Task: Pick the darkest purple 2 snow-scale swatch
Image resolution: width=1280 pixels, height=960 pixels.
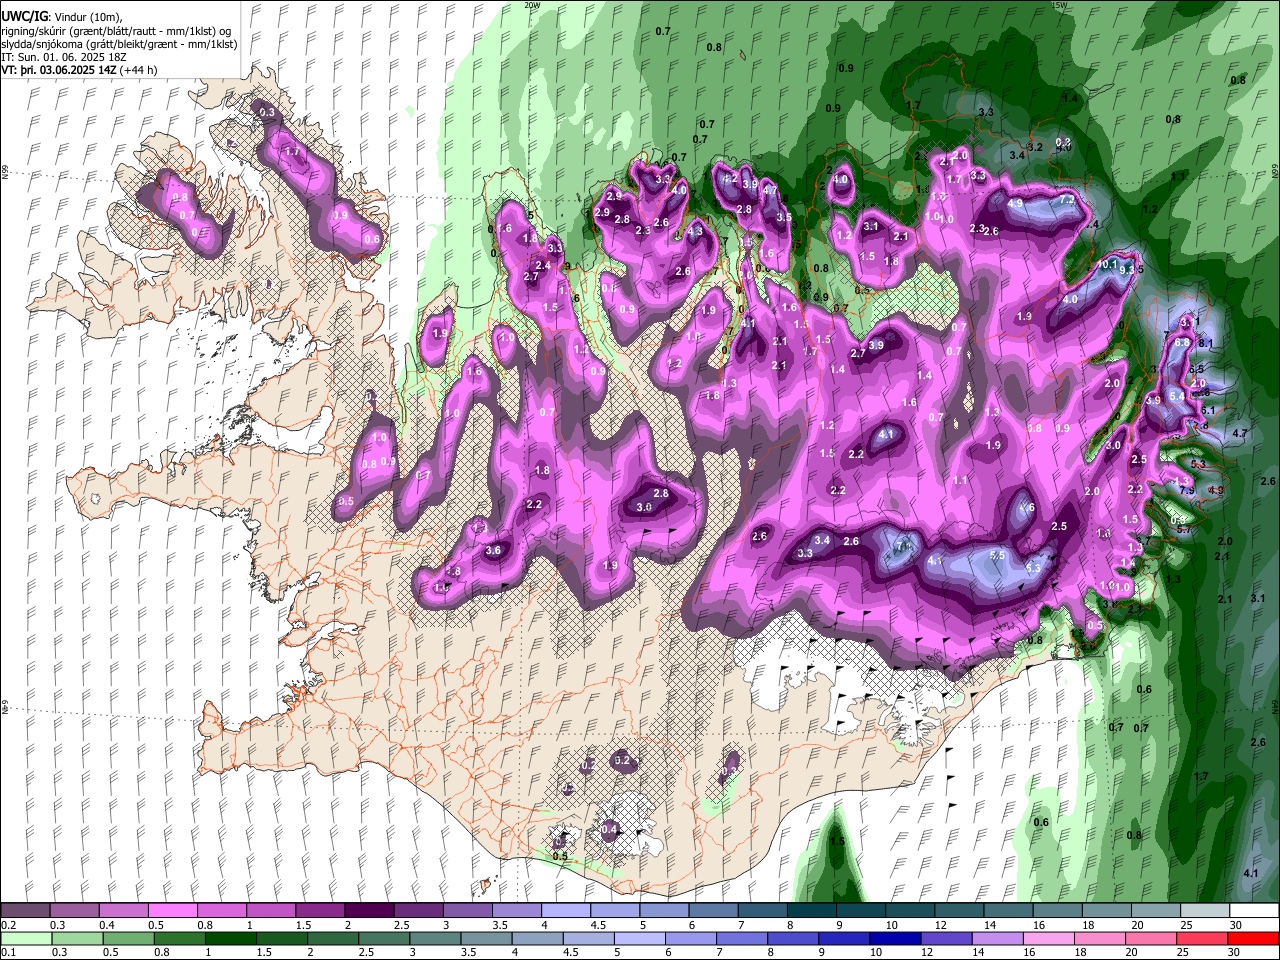Action: coord(368,911)
